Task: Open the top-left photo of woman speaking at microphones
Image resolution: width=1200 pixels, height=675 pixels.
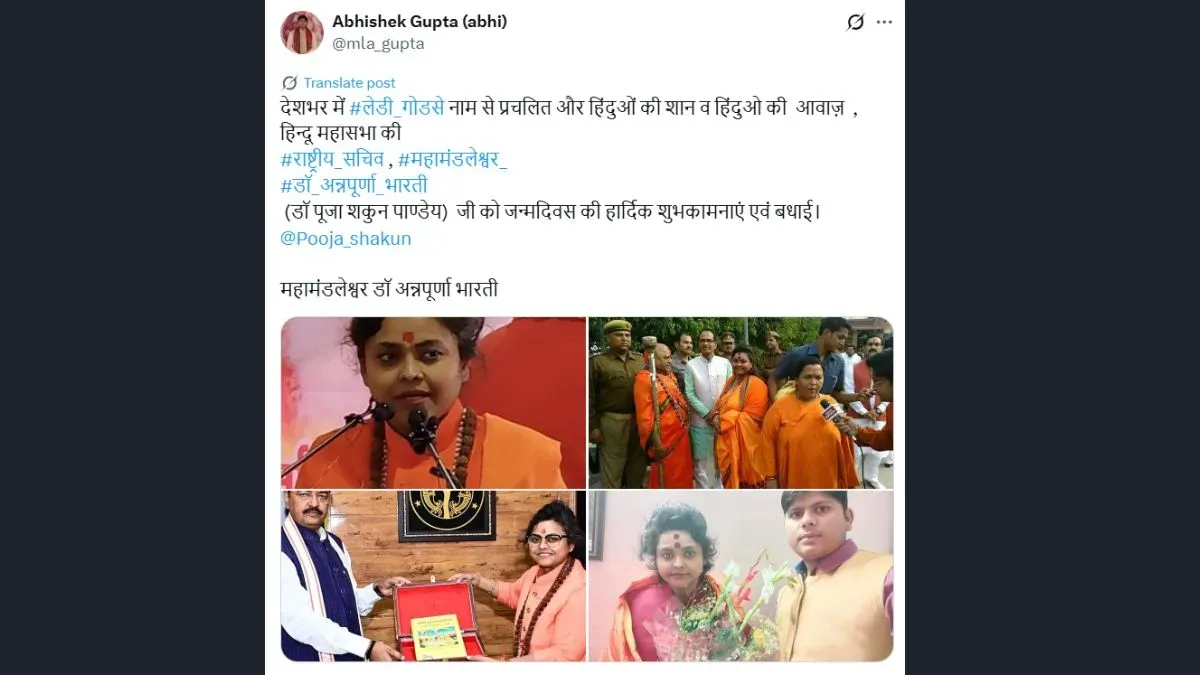Action: click(x=433, y=402)
